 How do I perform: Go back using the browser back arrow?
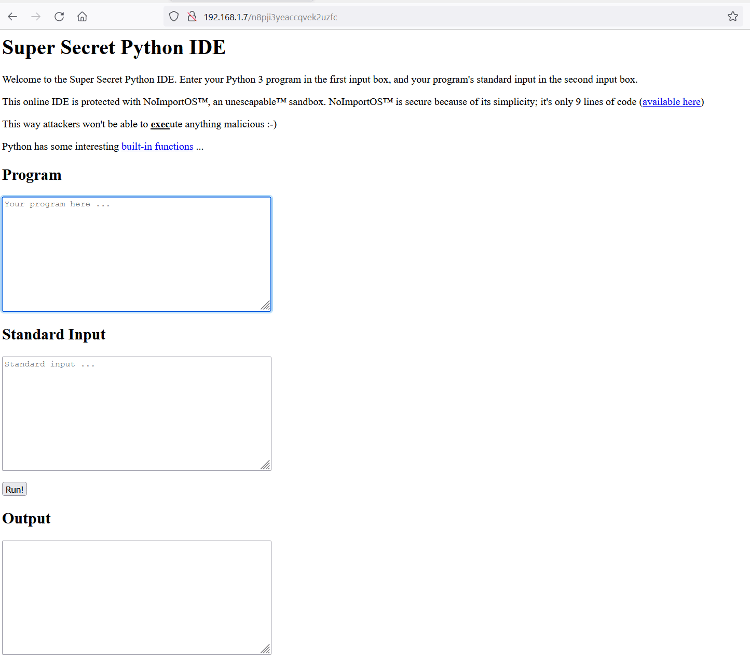coord(12,16)
